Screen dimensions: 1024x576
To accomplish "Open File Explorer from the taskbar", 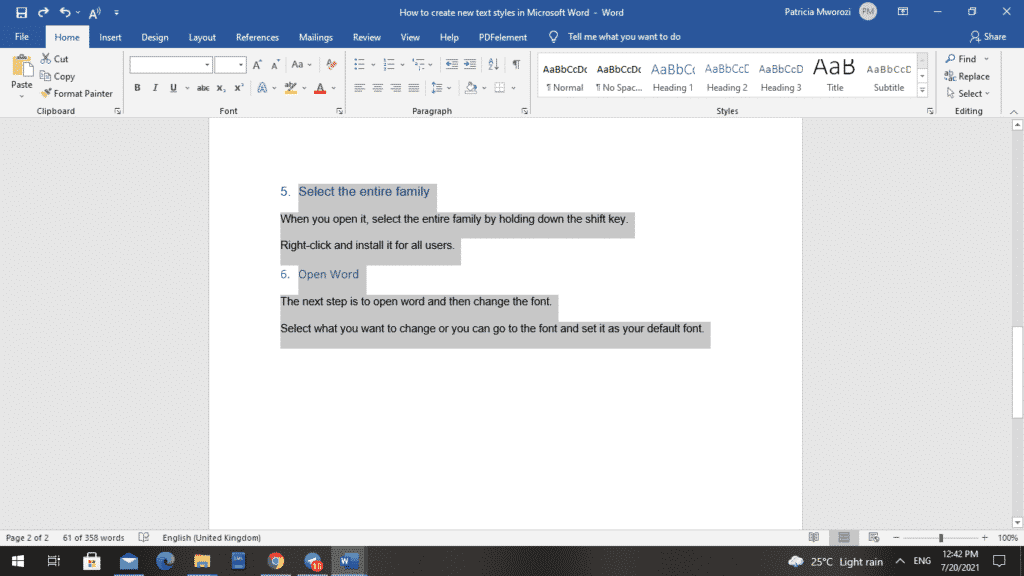I will pos(202,561).
